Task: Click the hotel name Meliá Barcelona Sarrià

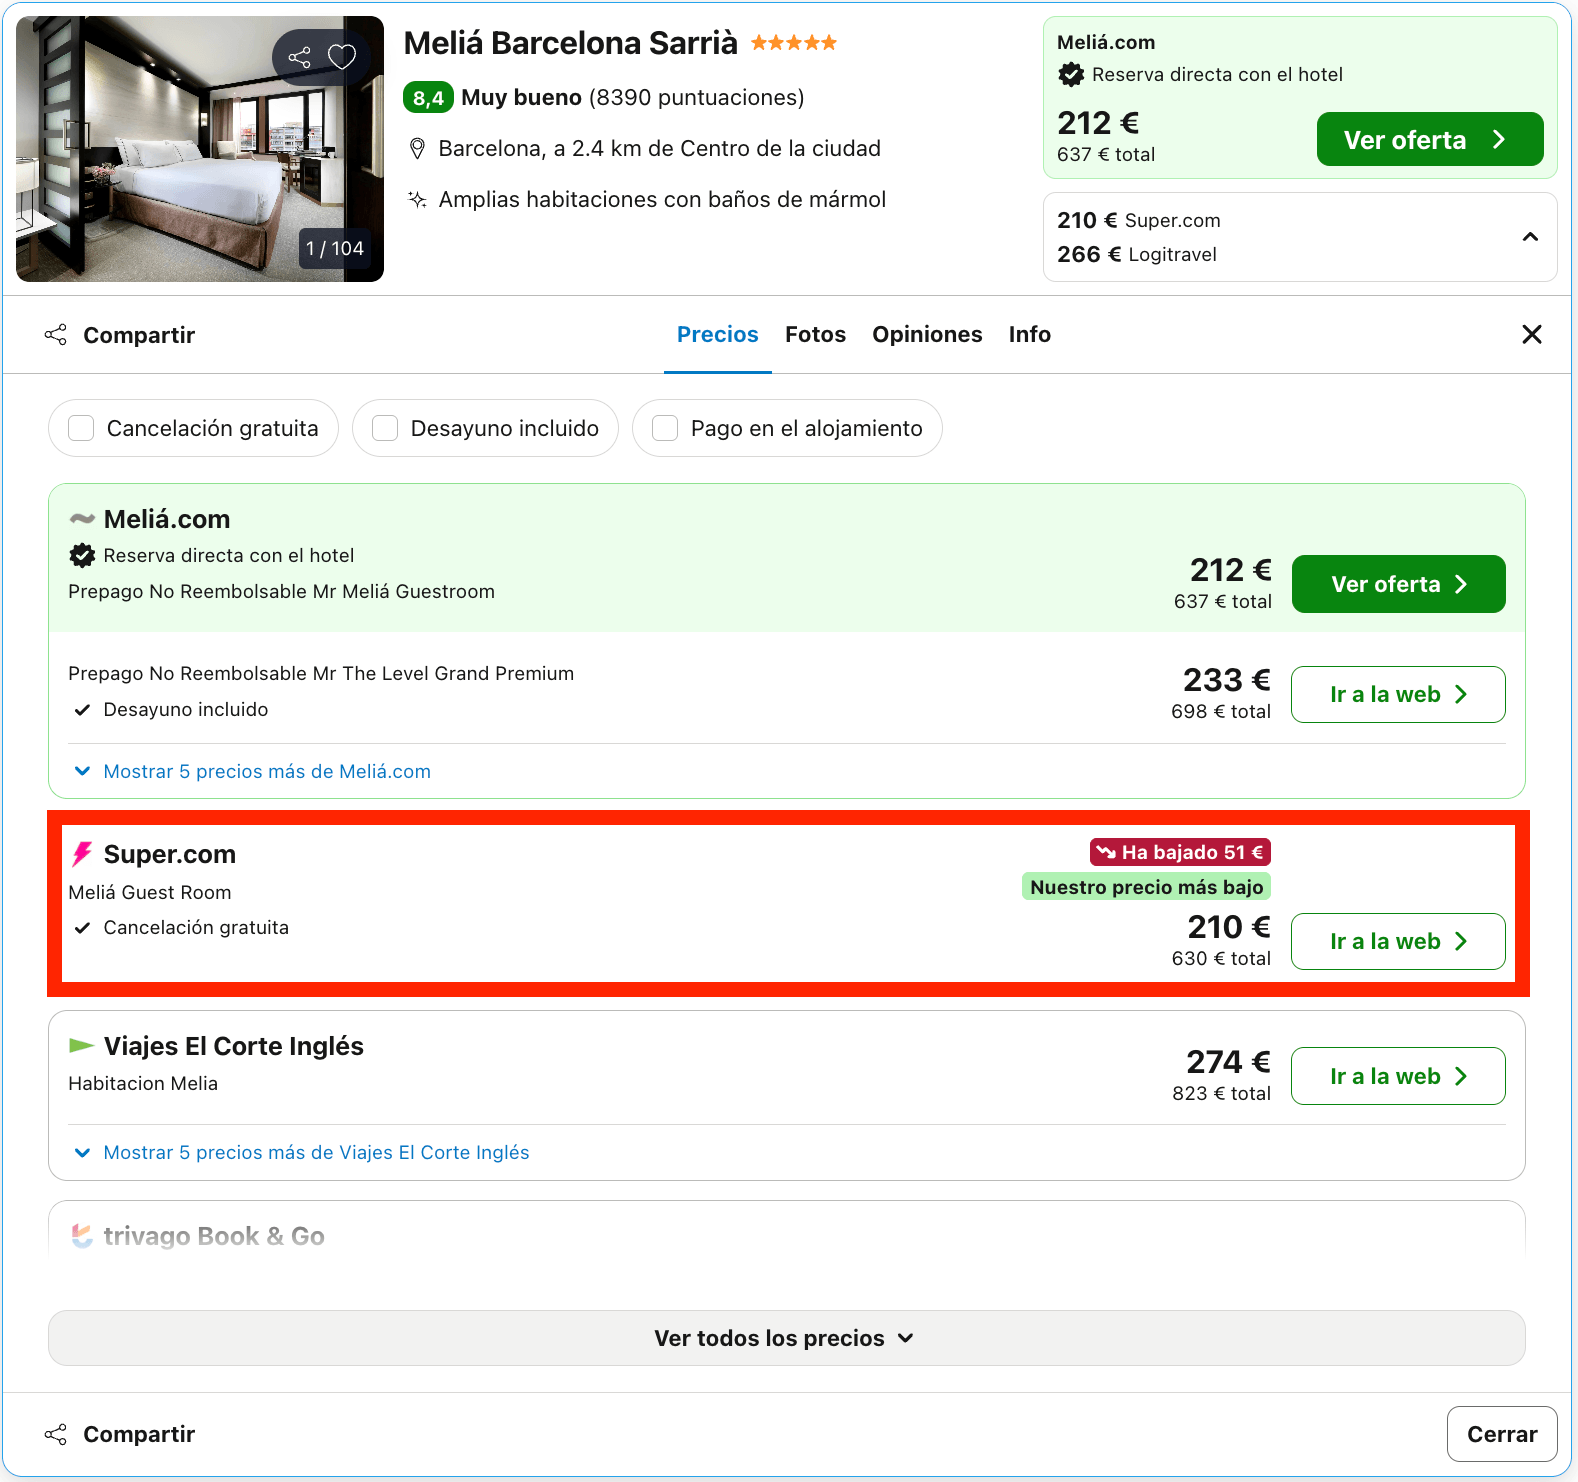Action: pyautogui.click(x=571, y=43)
